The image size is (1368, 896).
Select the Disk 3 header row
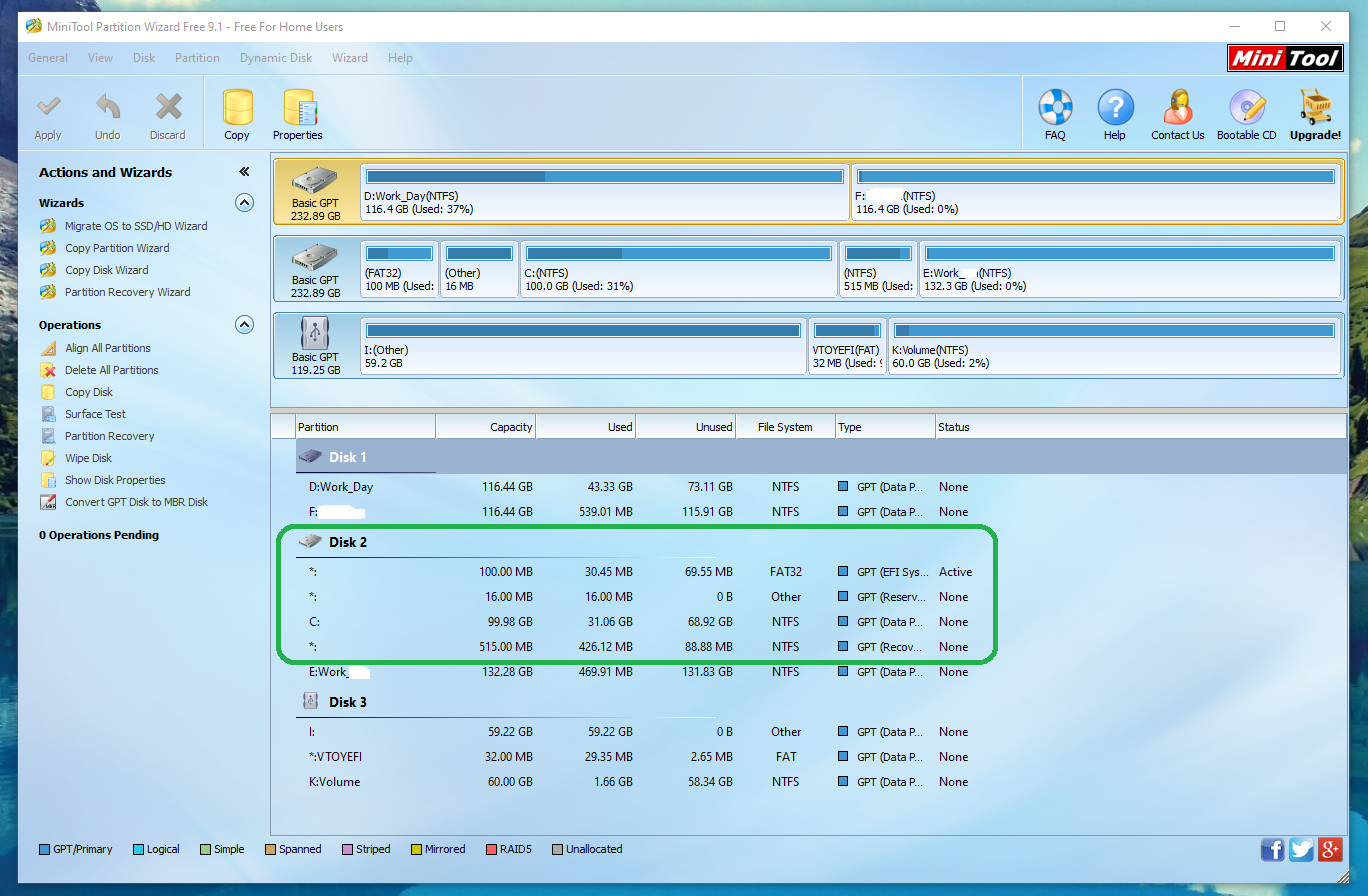tap(820, 702)
